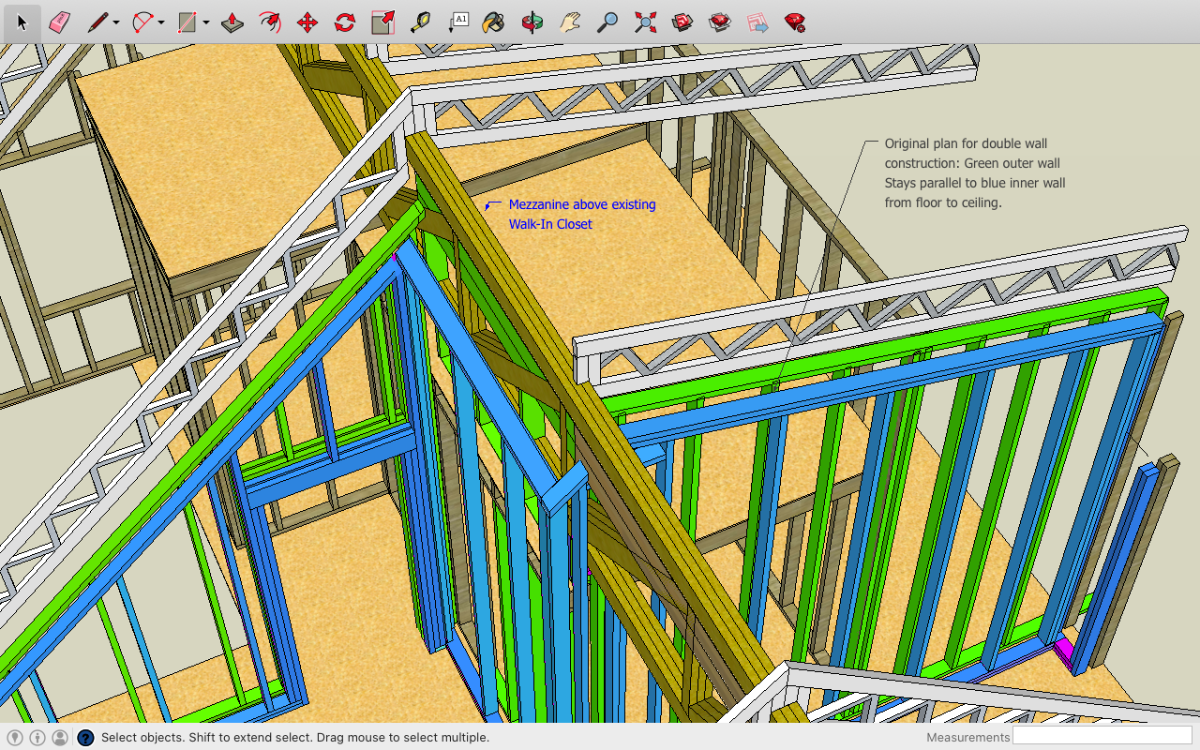Choose the Offset tool
1200x750 pixels.
click(x=269, y=22)
